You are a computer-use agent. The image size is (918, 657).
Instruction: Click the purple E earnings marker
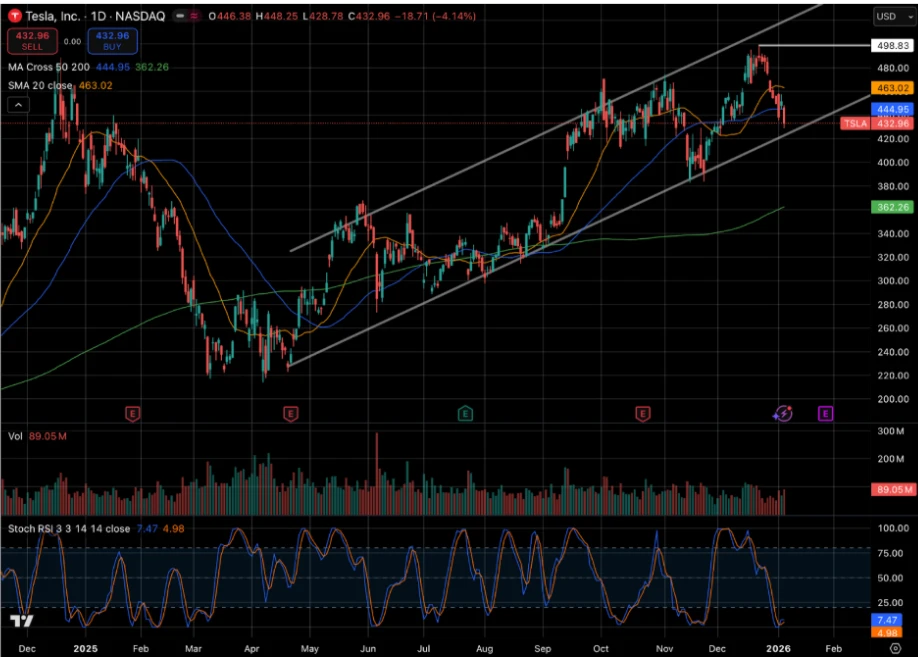[824, 413]
